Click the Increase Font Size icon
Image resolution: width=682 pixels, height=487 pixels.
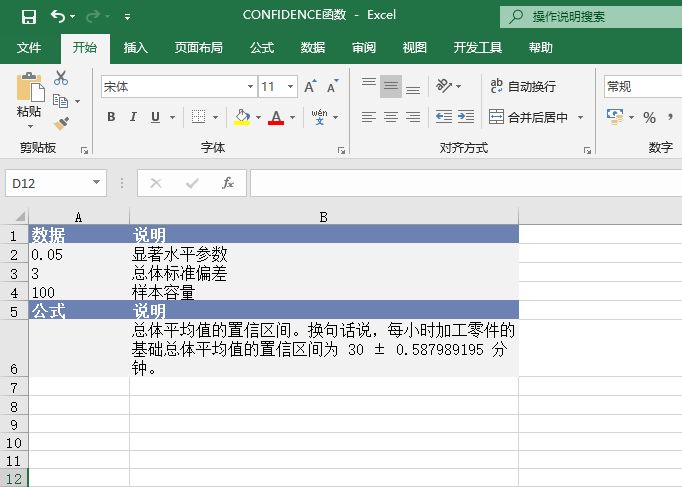310,87
